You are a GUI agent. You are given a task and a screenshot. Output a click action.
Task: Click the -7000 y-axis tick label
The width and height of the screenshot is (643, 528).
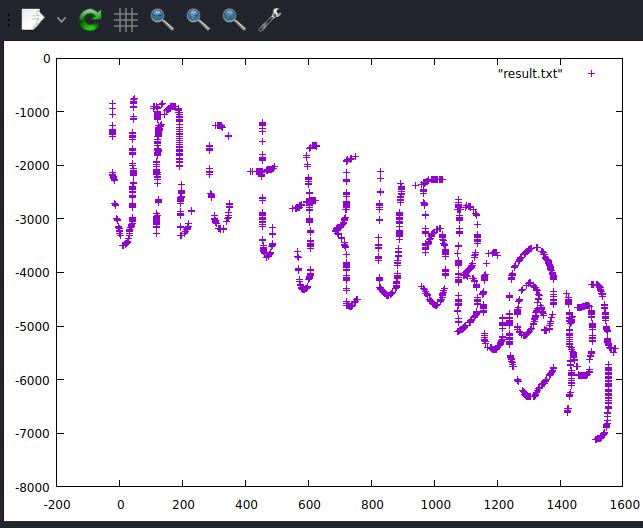32,434
